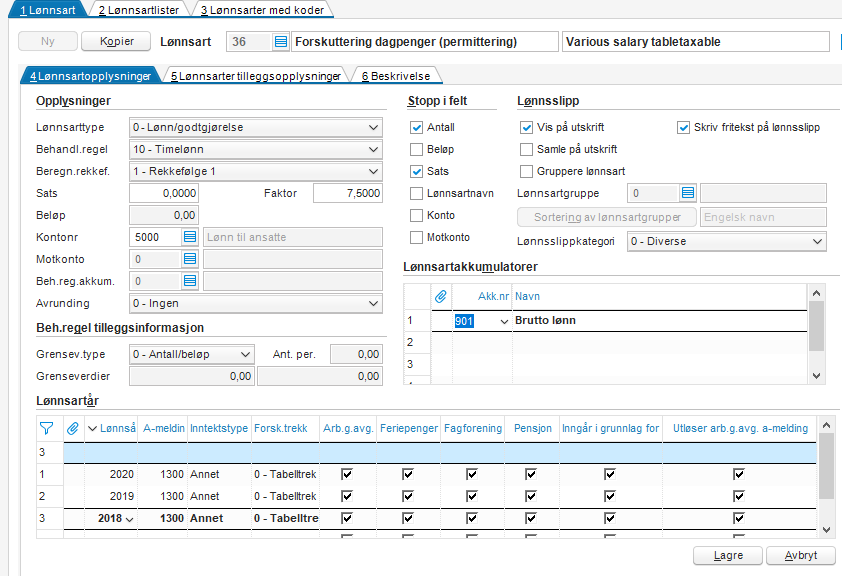Click the Beh.reg.akkum. lookup list icon
This screenshot has width=842, height=576.
190,281
